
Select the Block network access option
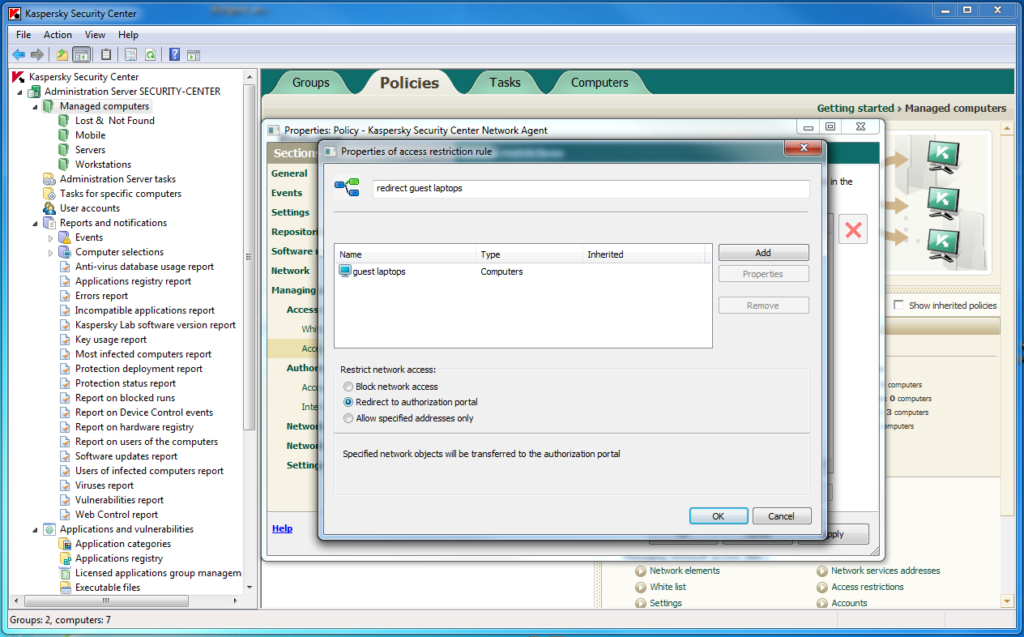tap(348, 387)
